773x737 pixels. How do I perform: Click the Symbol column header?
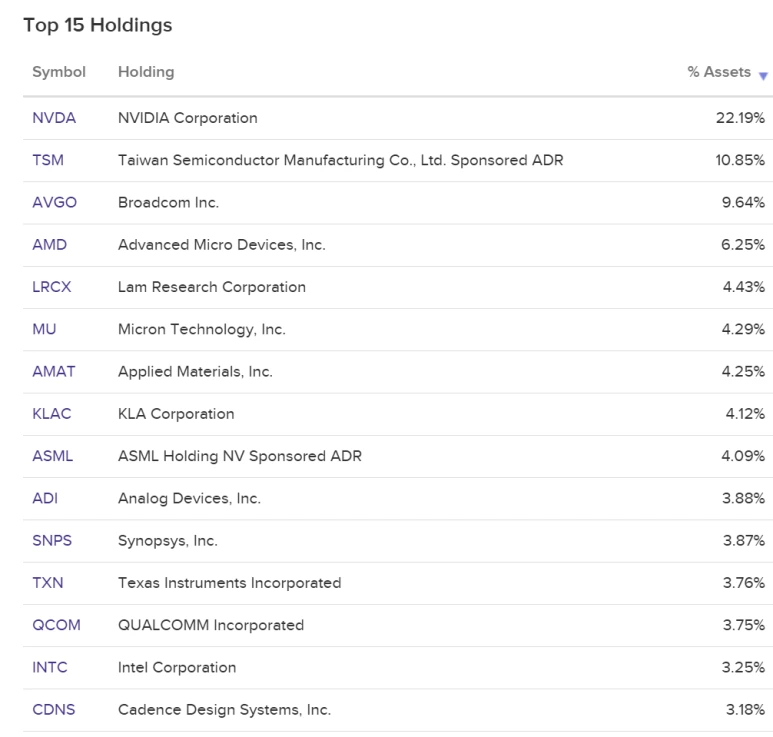[59, 72]
